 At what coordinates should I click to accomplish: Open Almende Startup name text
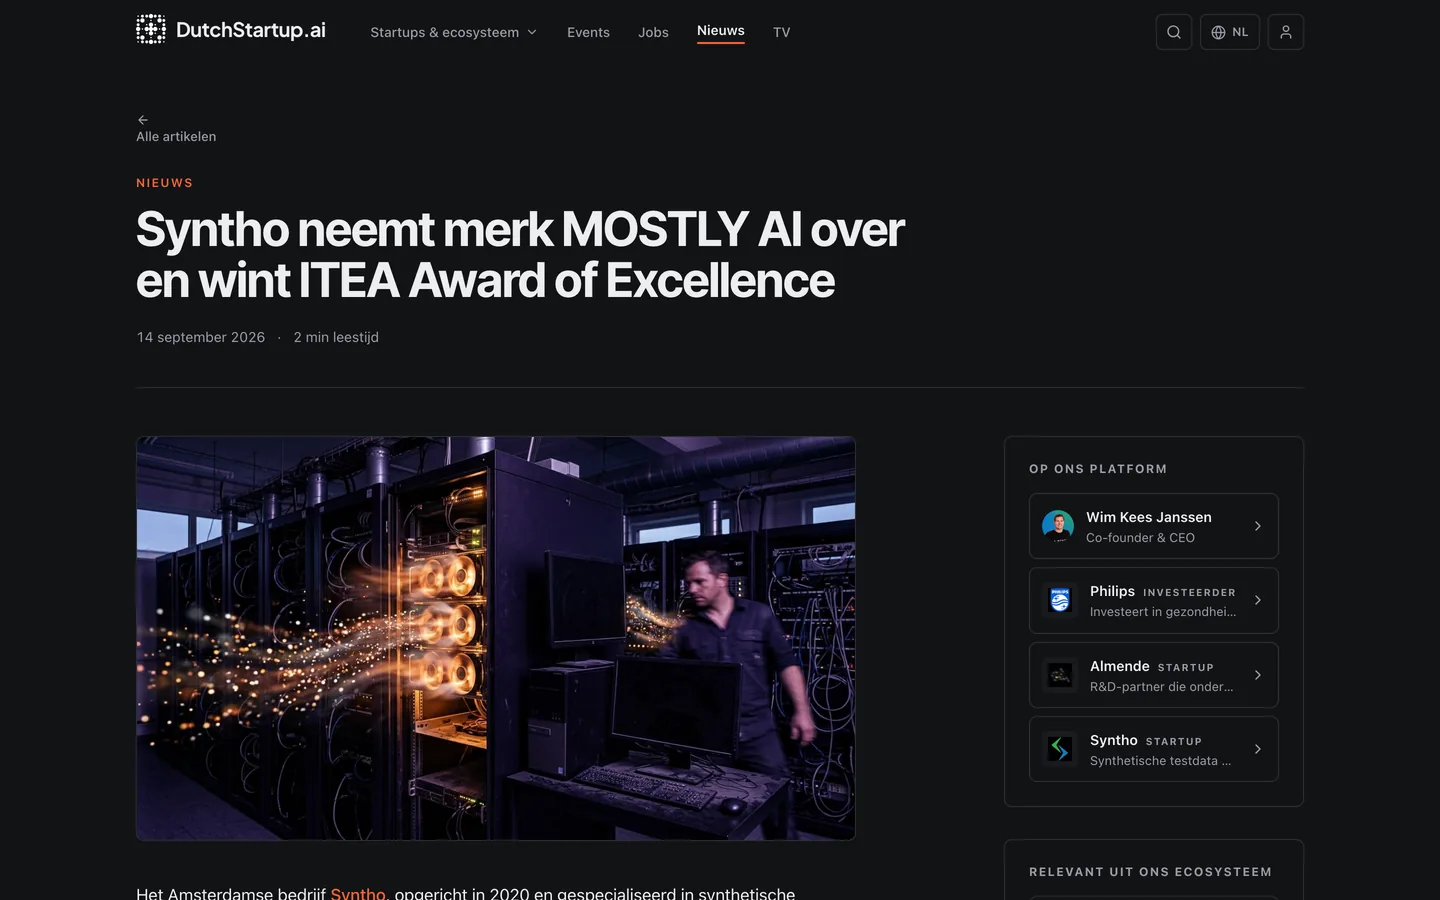click(x=1120, y=666)
